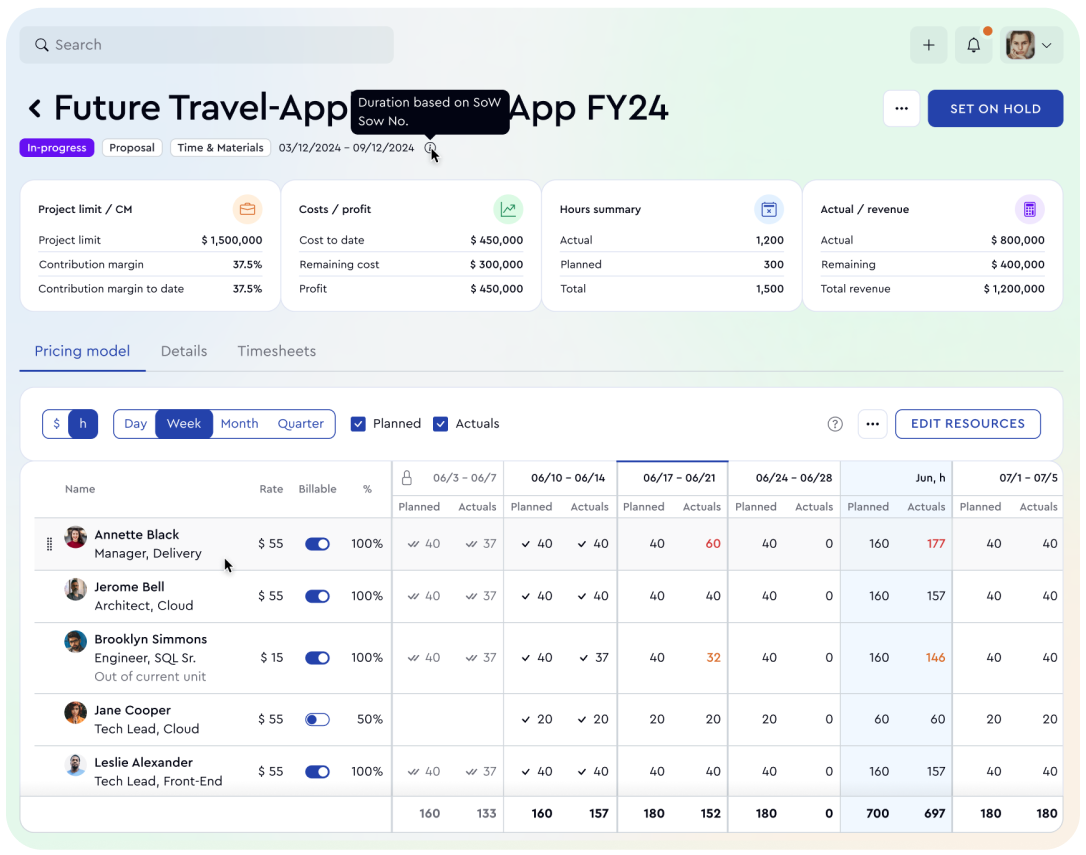Go back with arrow beside Future Travel-App
This screenshot has width=1086, height=855.
[35, 108]
